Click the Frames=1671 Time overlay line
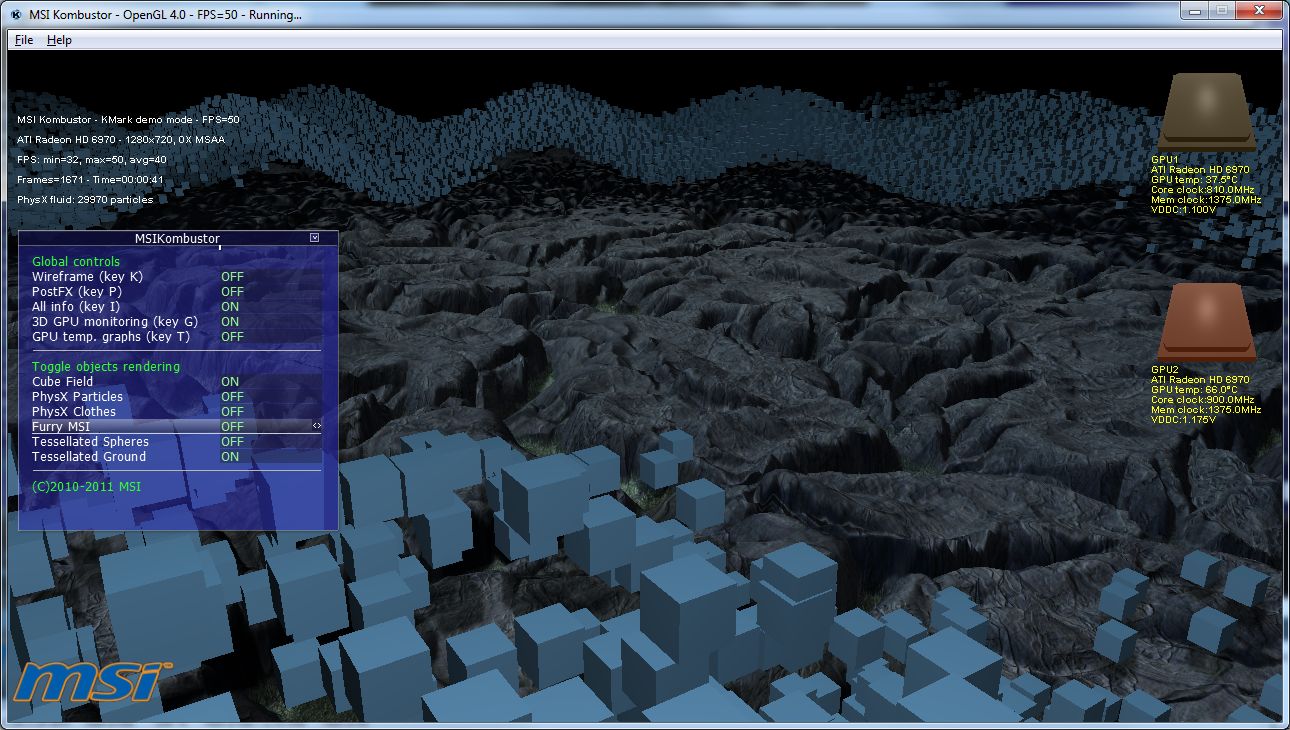 [x=90, y=180]
